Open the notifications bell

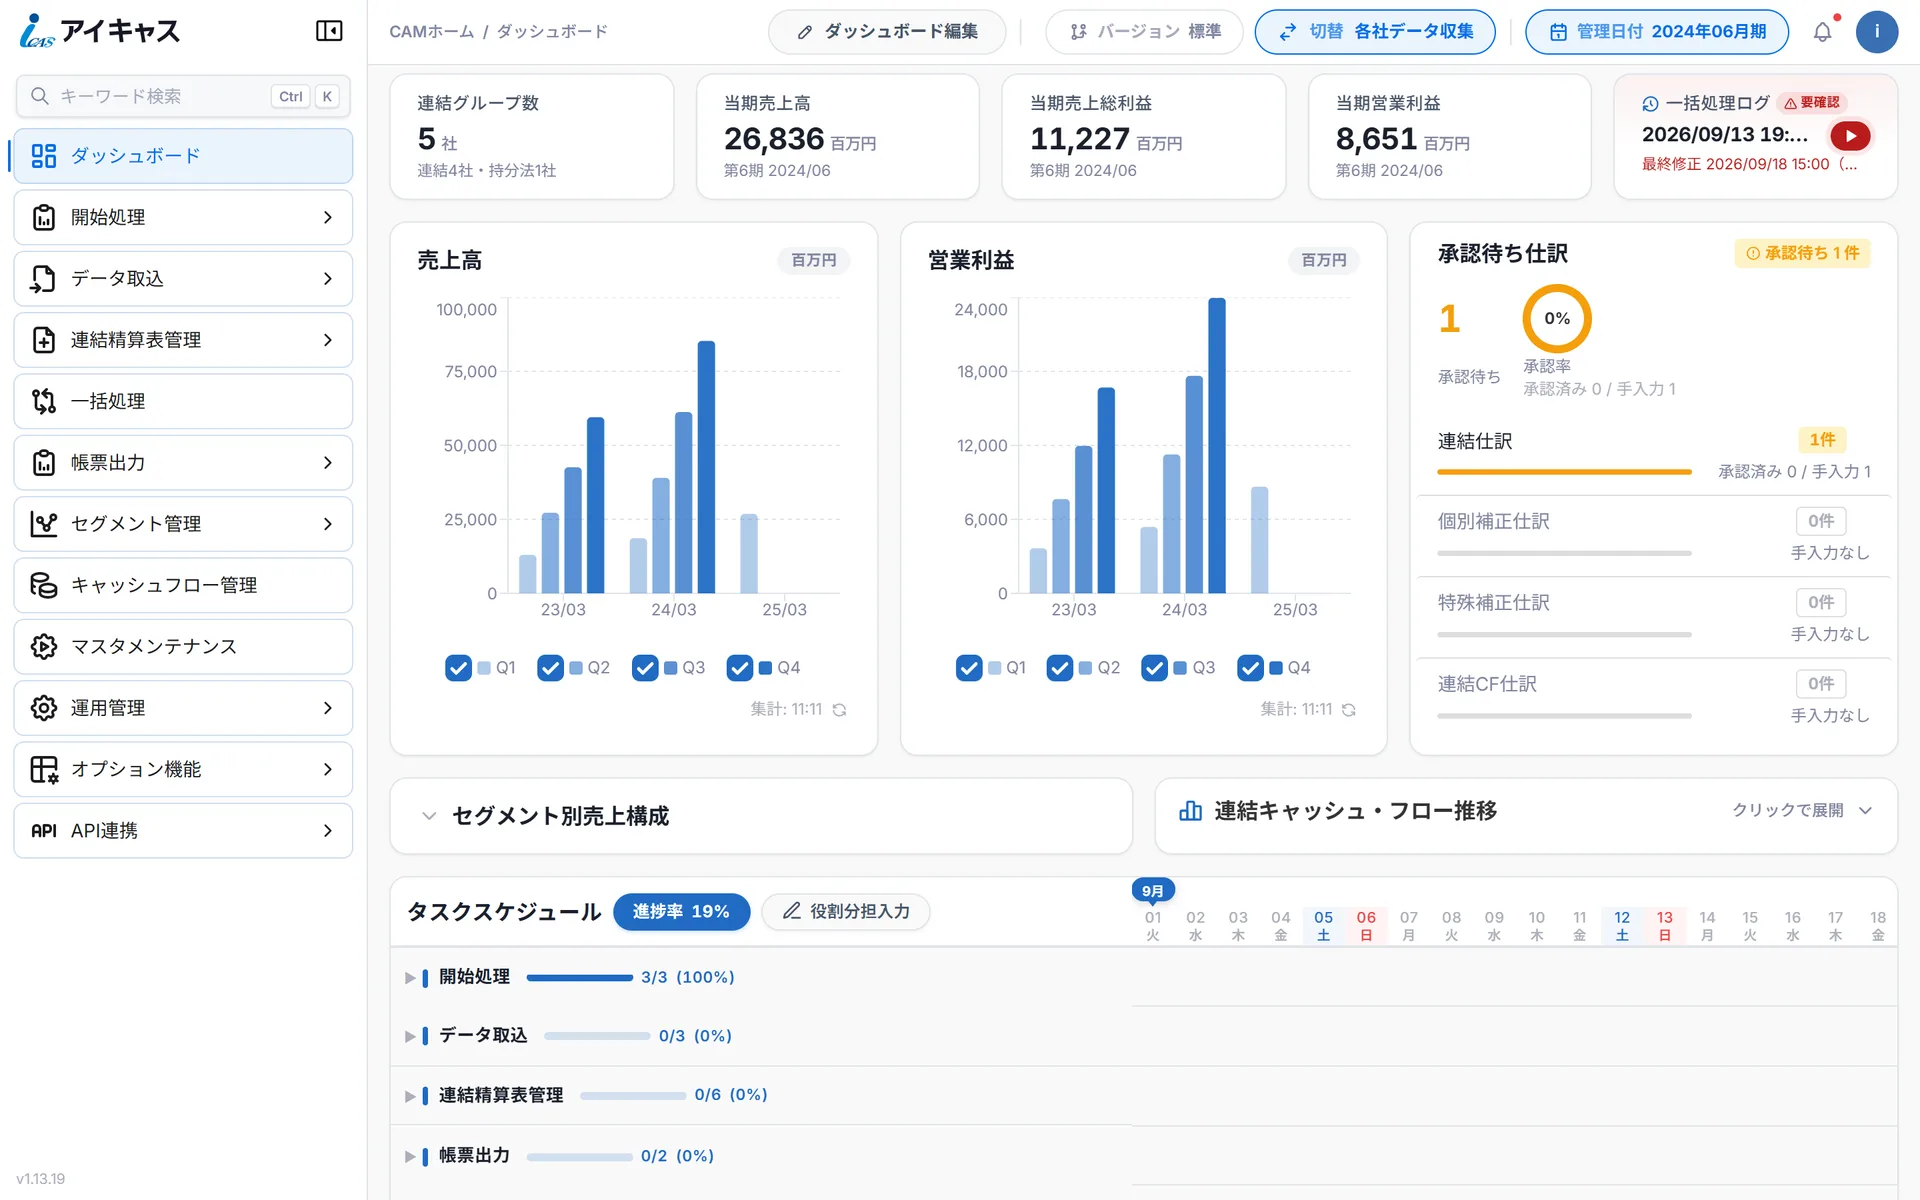coord(1822,32)
